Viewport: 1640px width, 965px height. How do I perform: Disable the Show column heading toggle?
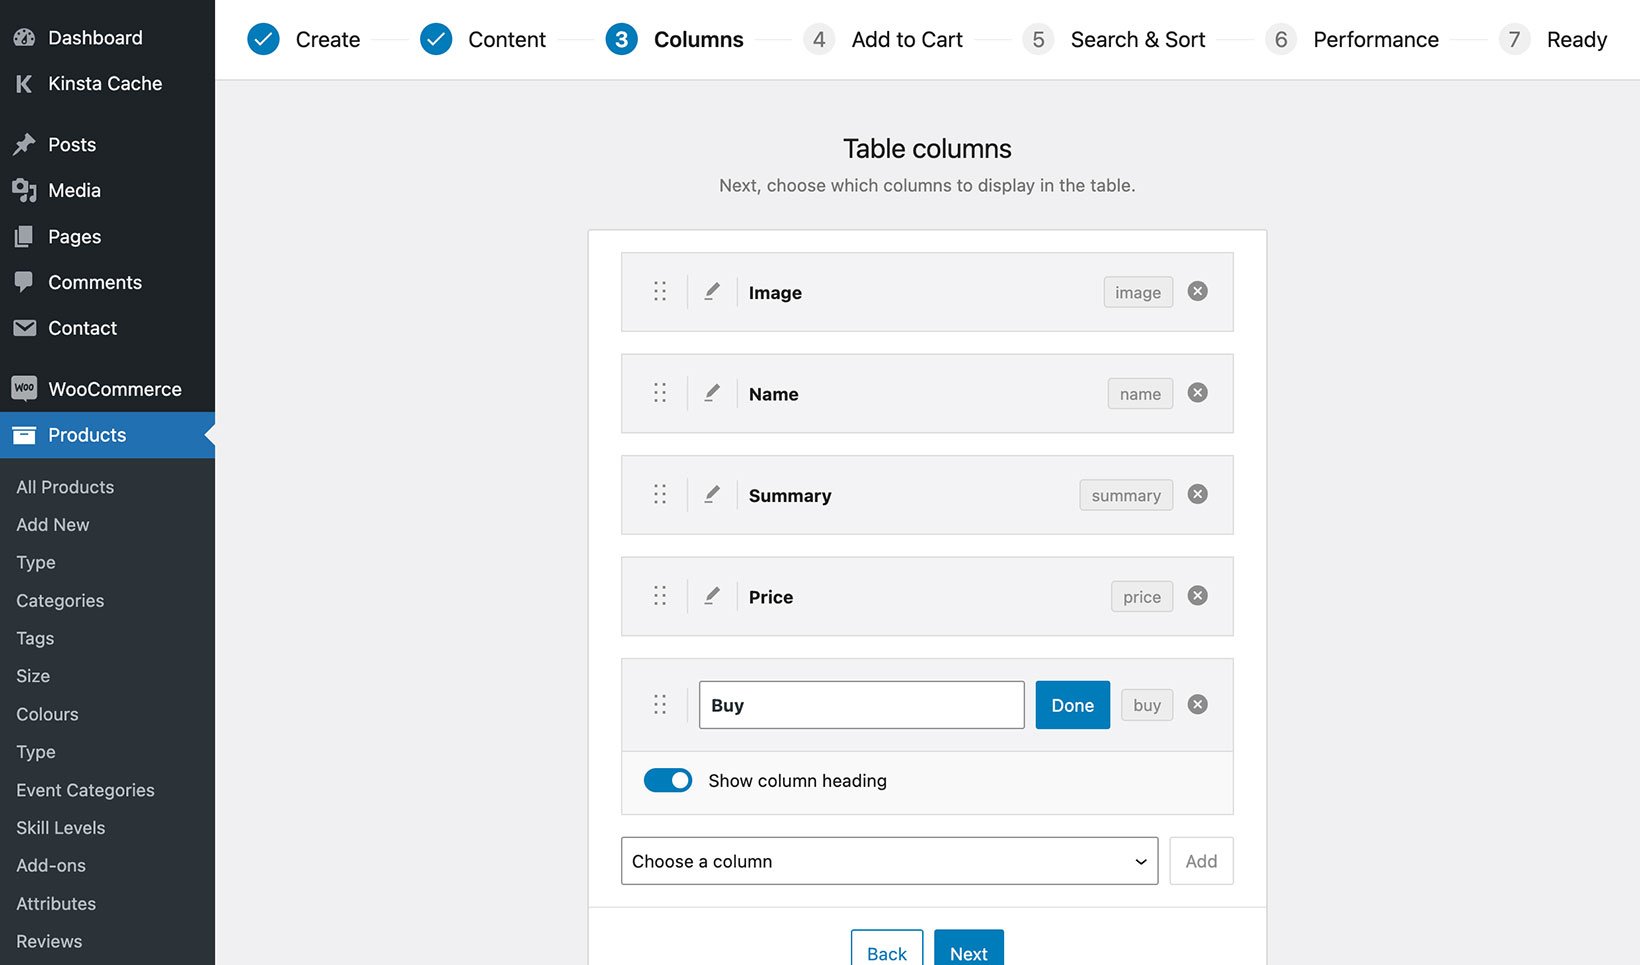click(x=668, y=780)
